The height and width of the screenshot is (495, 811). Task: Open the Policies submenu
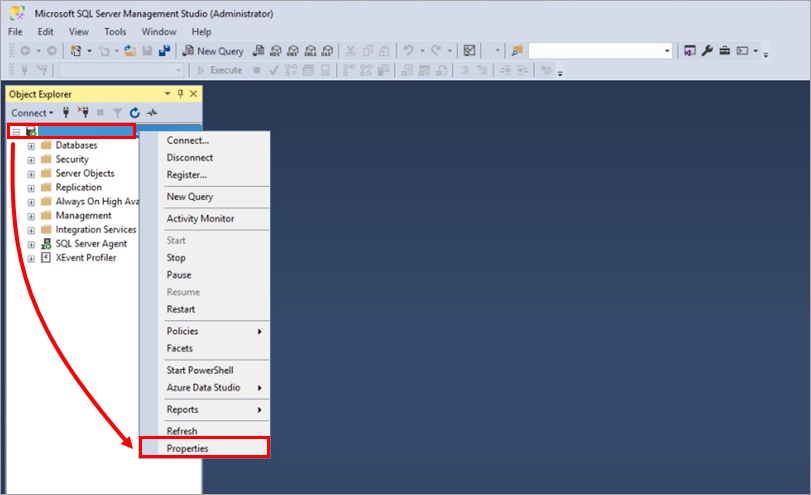pyautogui.click(x=205, y=331)
